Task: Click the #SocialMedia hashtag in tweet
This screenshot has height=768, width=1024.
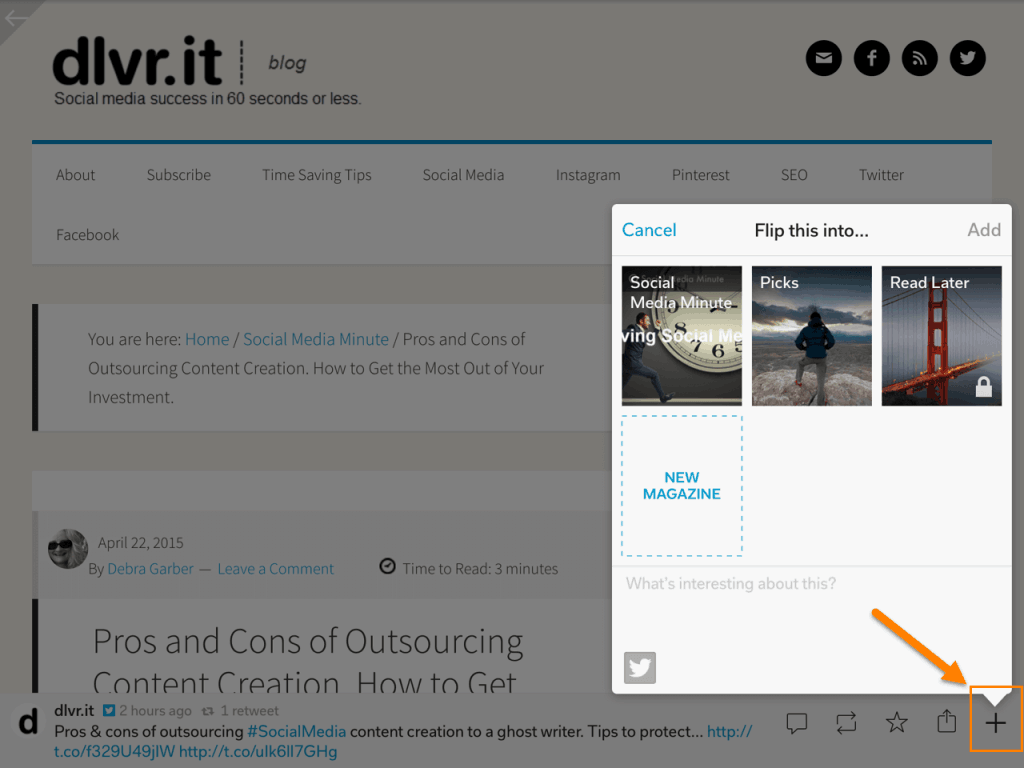Action: 296,731
